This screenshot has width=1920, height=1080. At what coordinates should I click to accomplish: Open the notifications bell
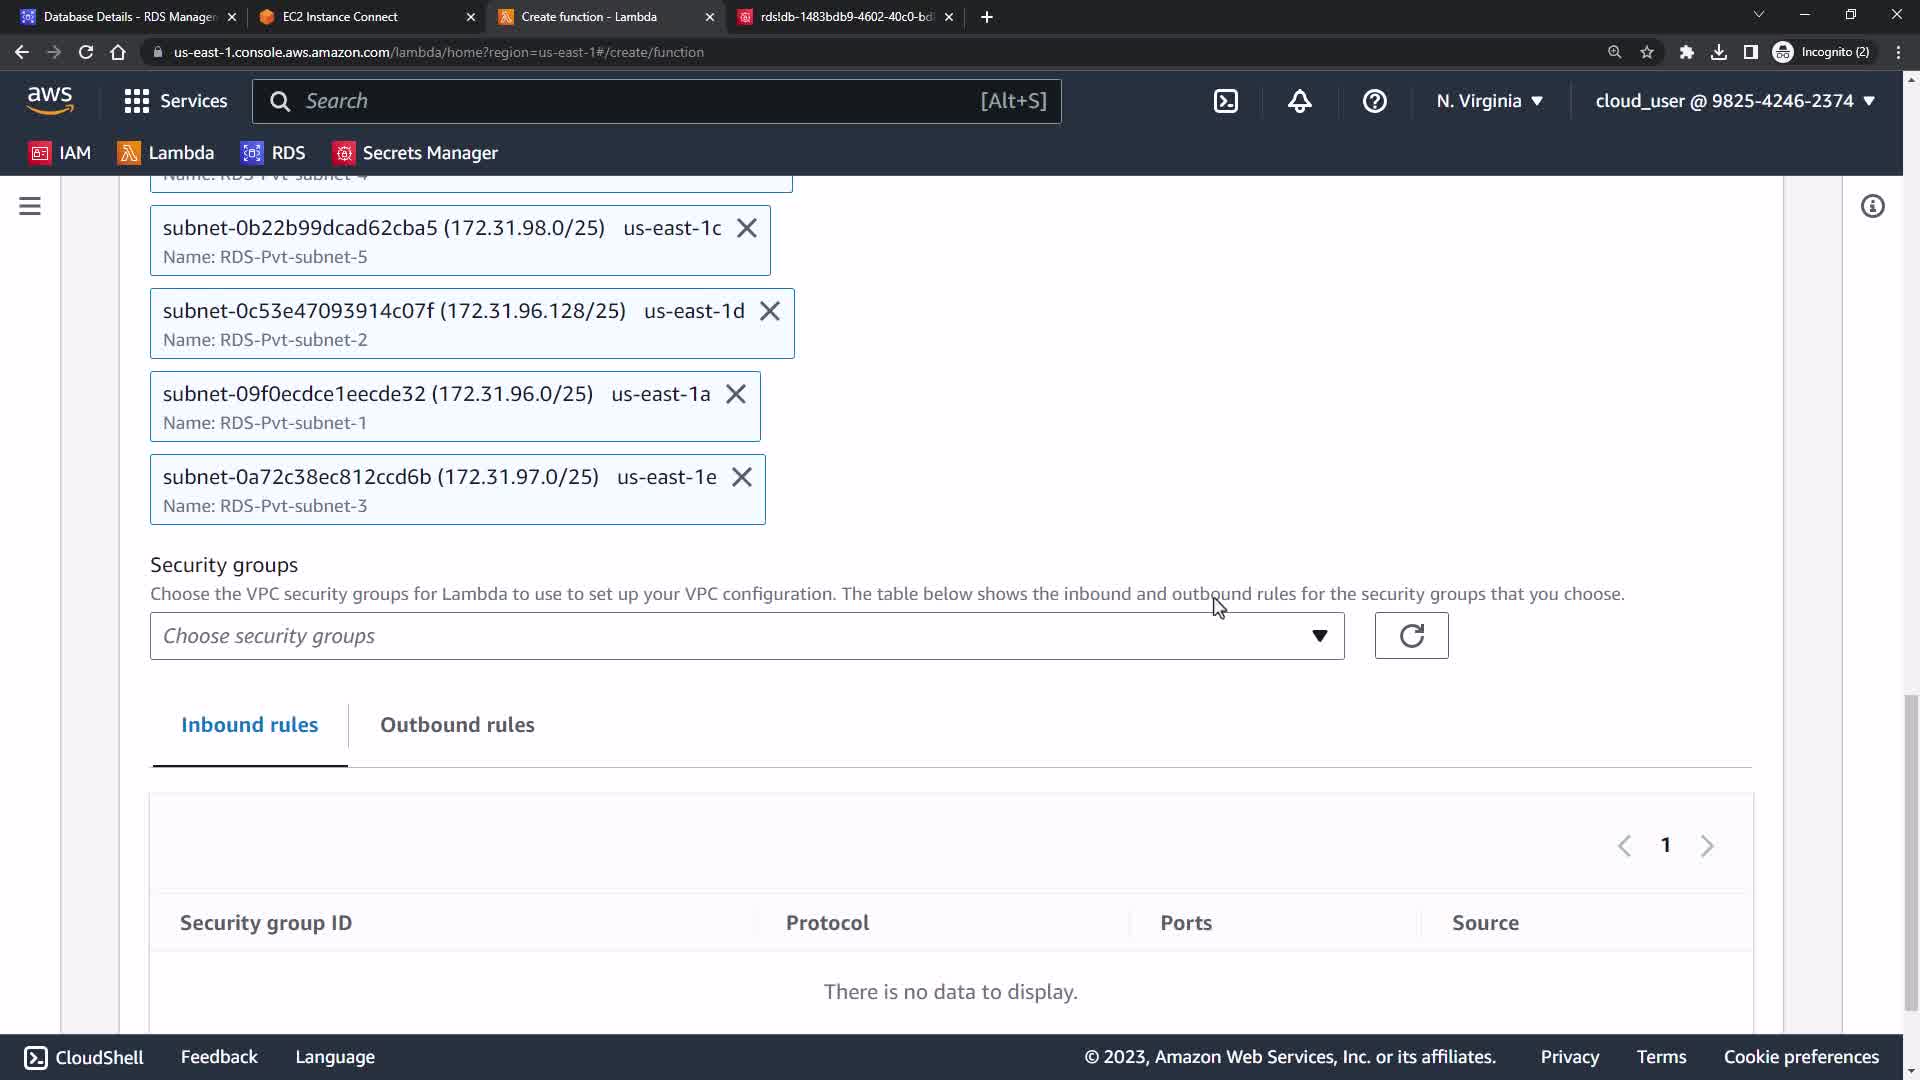point(1299,101)
